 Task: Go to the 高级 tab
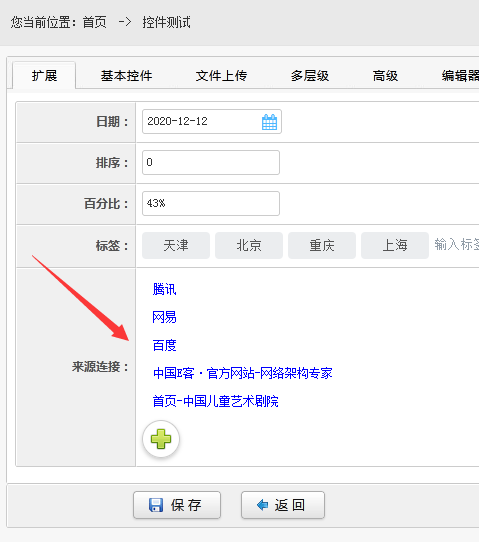click(x=385, y=76)
